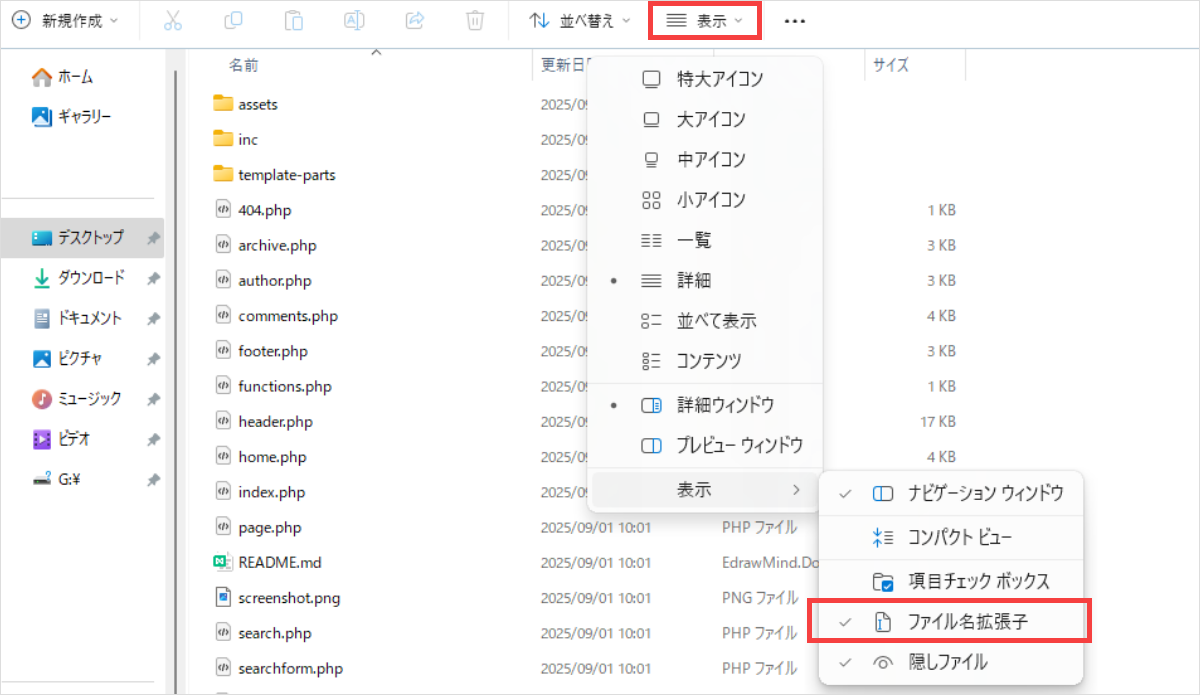This screenshot has height=695, width=1200.
Task: Click the Delete trash can icon
Action: 476,21
